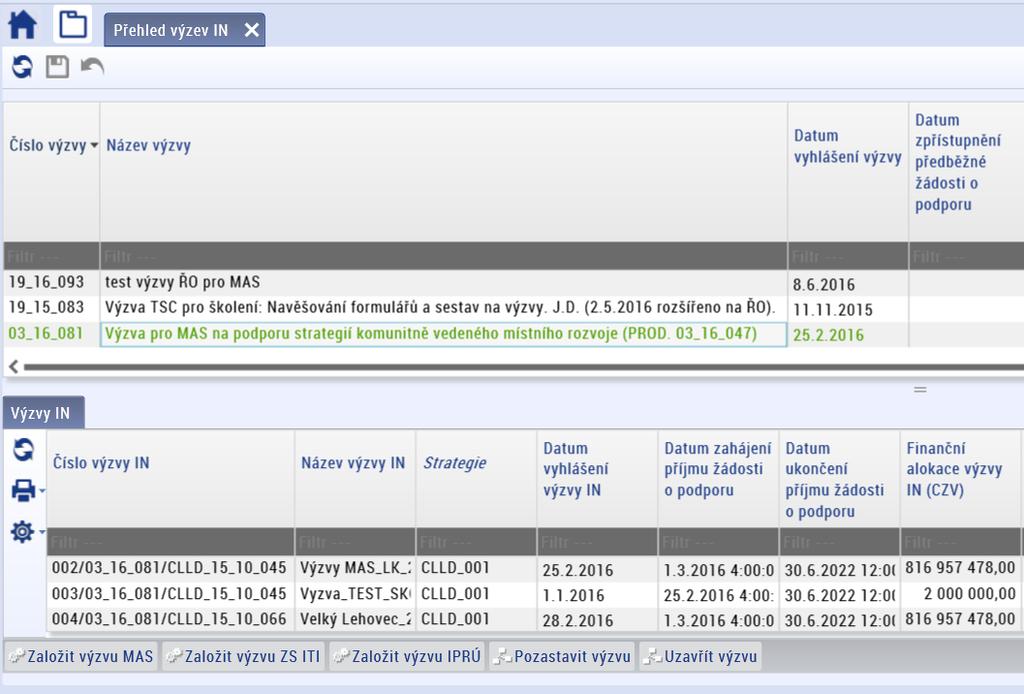Click the upper table horizontal scrollbar
The image size is (1024, 694).
pos(524,368)
